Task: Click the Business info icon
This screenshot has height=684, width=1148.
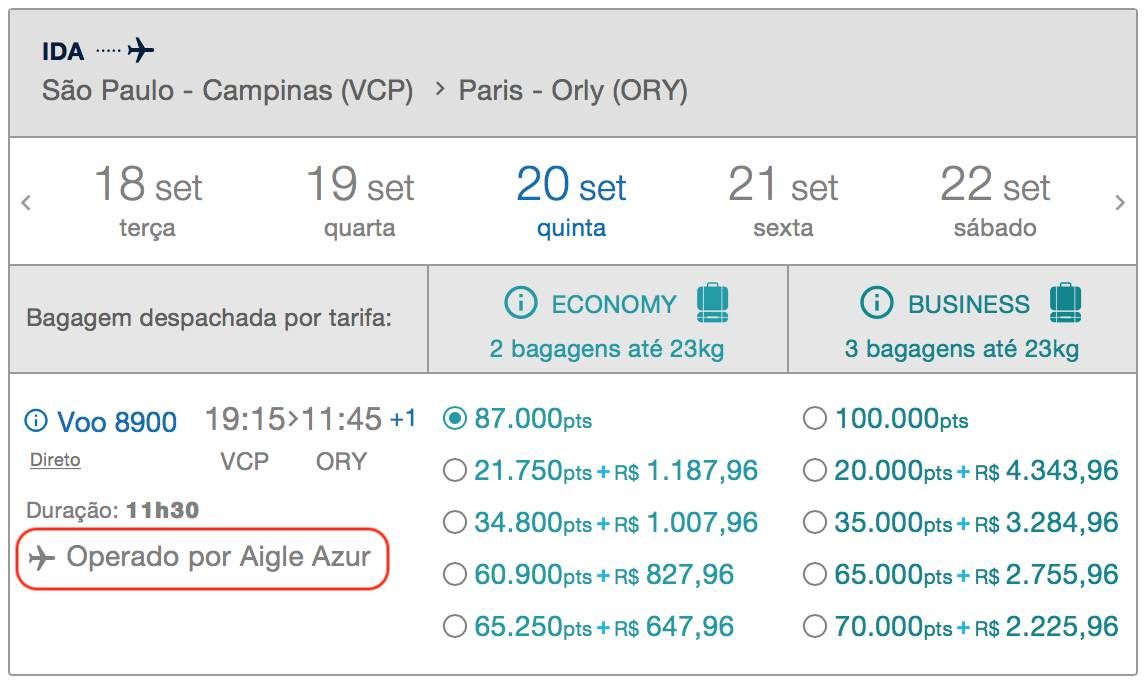Action: (876, 302)
